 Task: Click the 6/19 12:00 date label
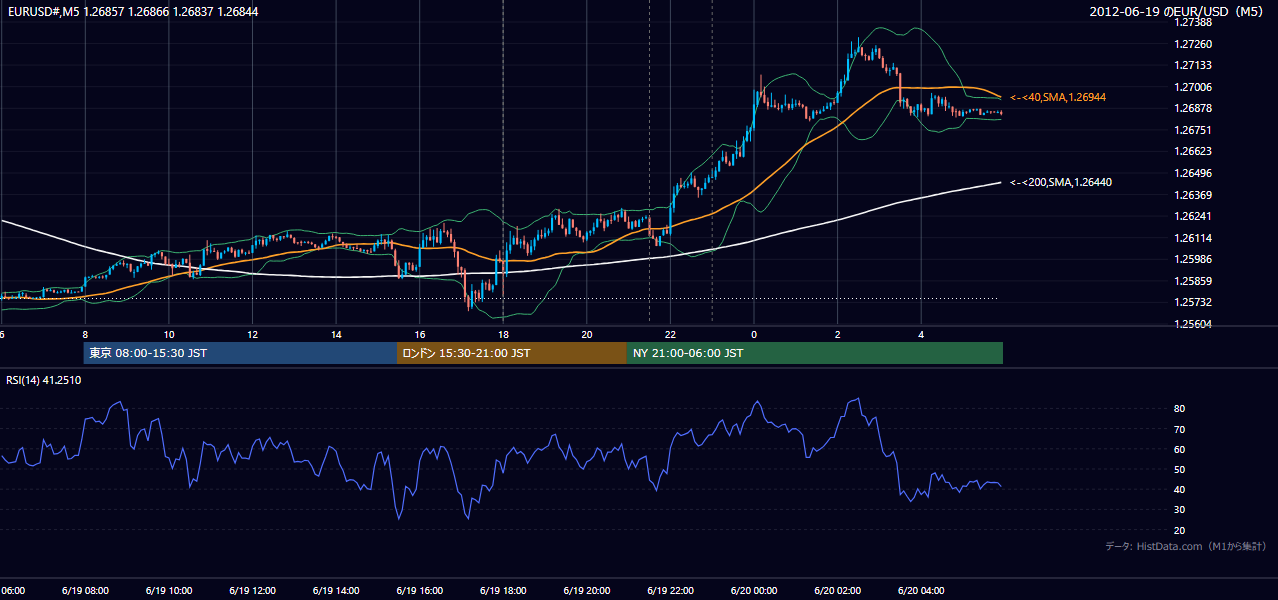252,590
